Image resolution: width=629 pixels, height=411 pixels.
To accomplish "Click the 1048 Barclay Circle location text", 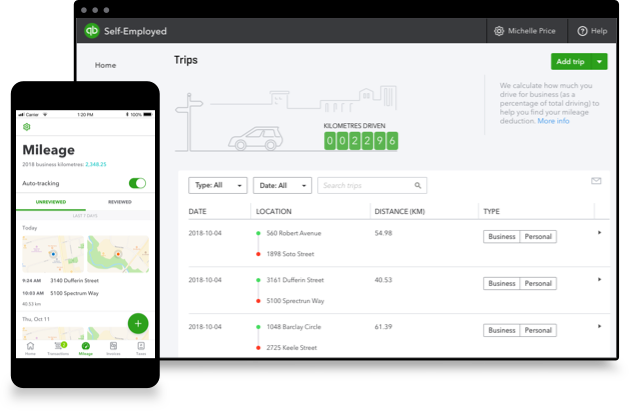I will (x=294, y=327).
